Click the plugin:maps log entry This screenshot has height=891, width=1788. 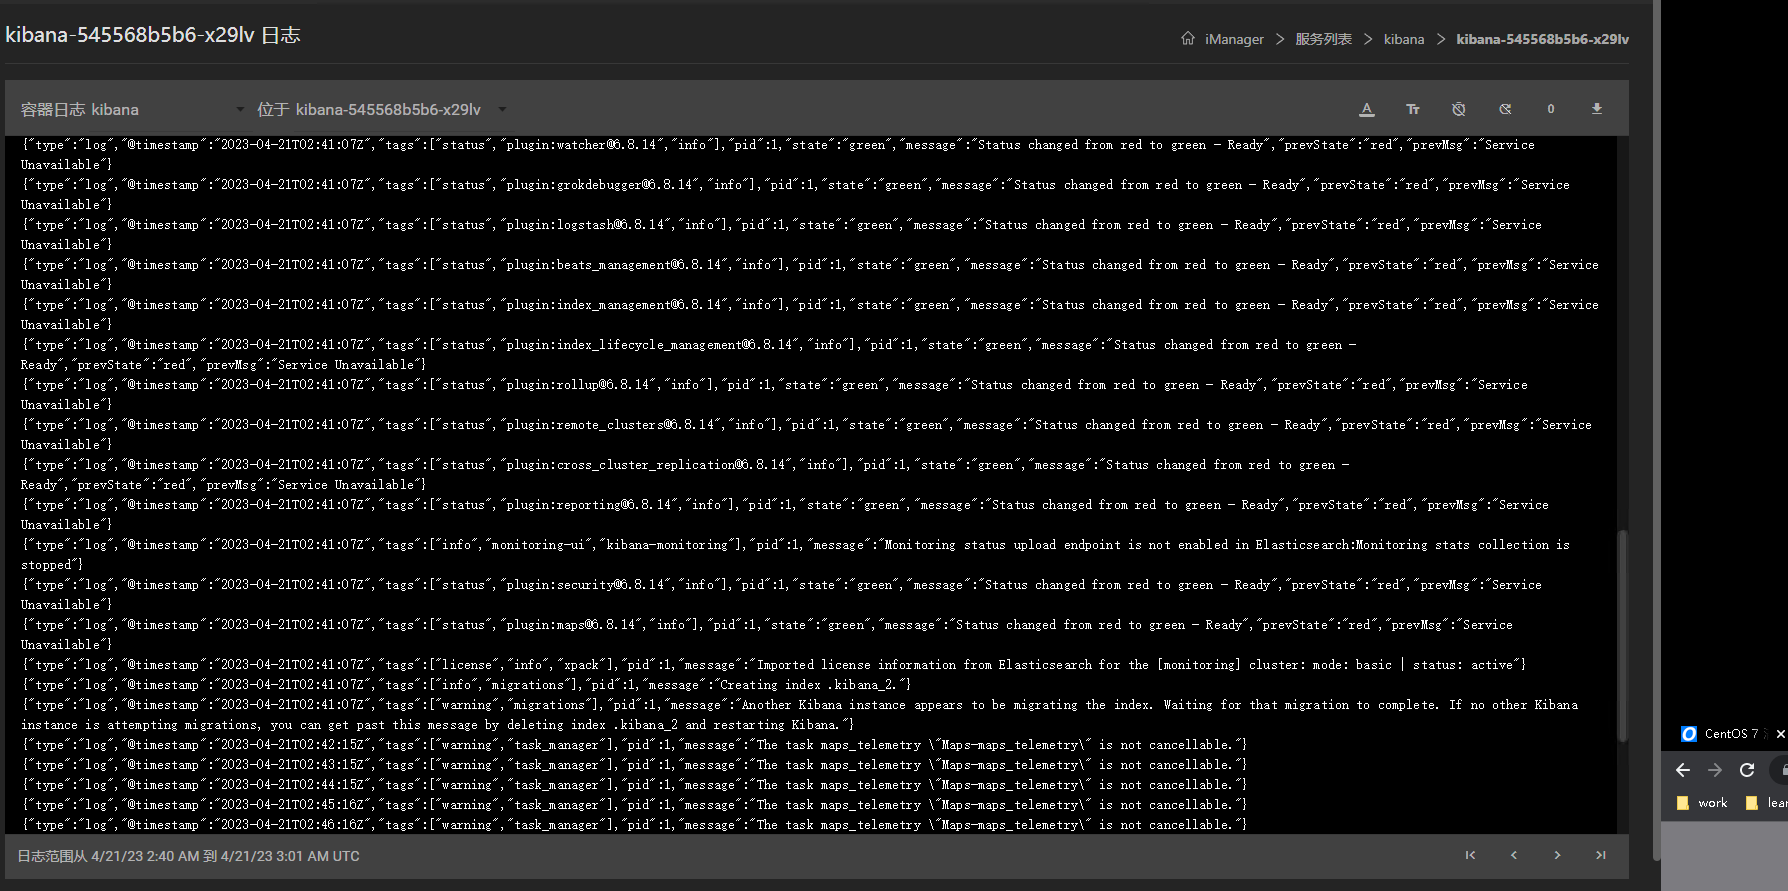pos(766,634)
